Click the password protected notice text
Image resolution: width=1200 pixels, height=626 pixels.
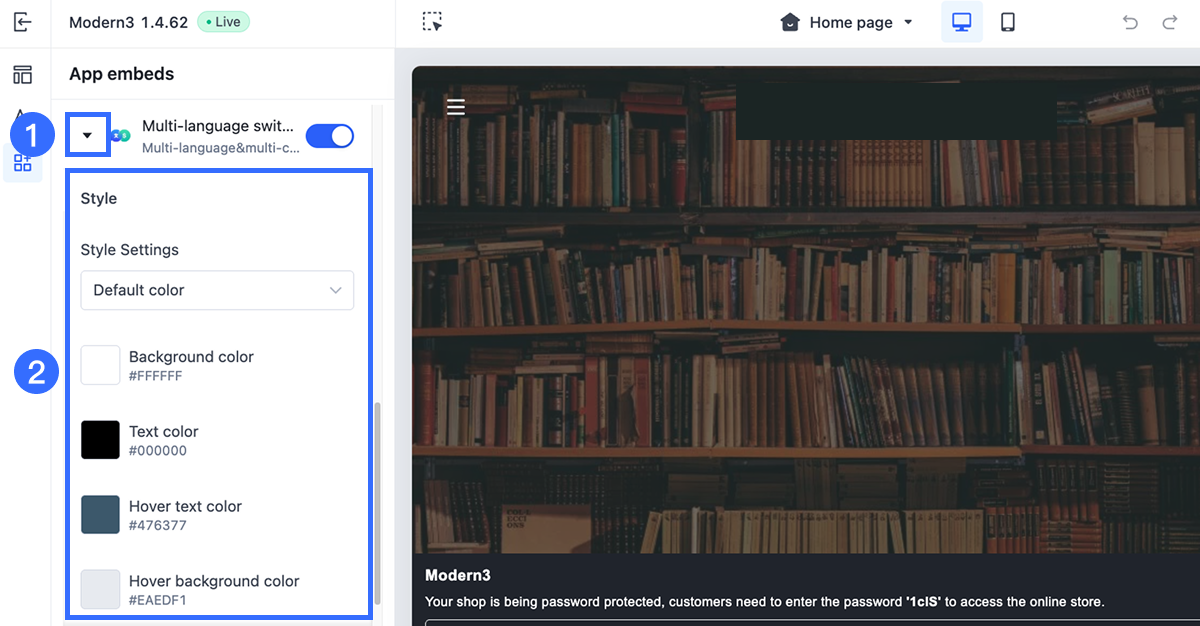pos(765,602)
